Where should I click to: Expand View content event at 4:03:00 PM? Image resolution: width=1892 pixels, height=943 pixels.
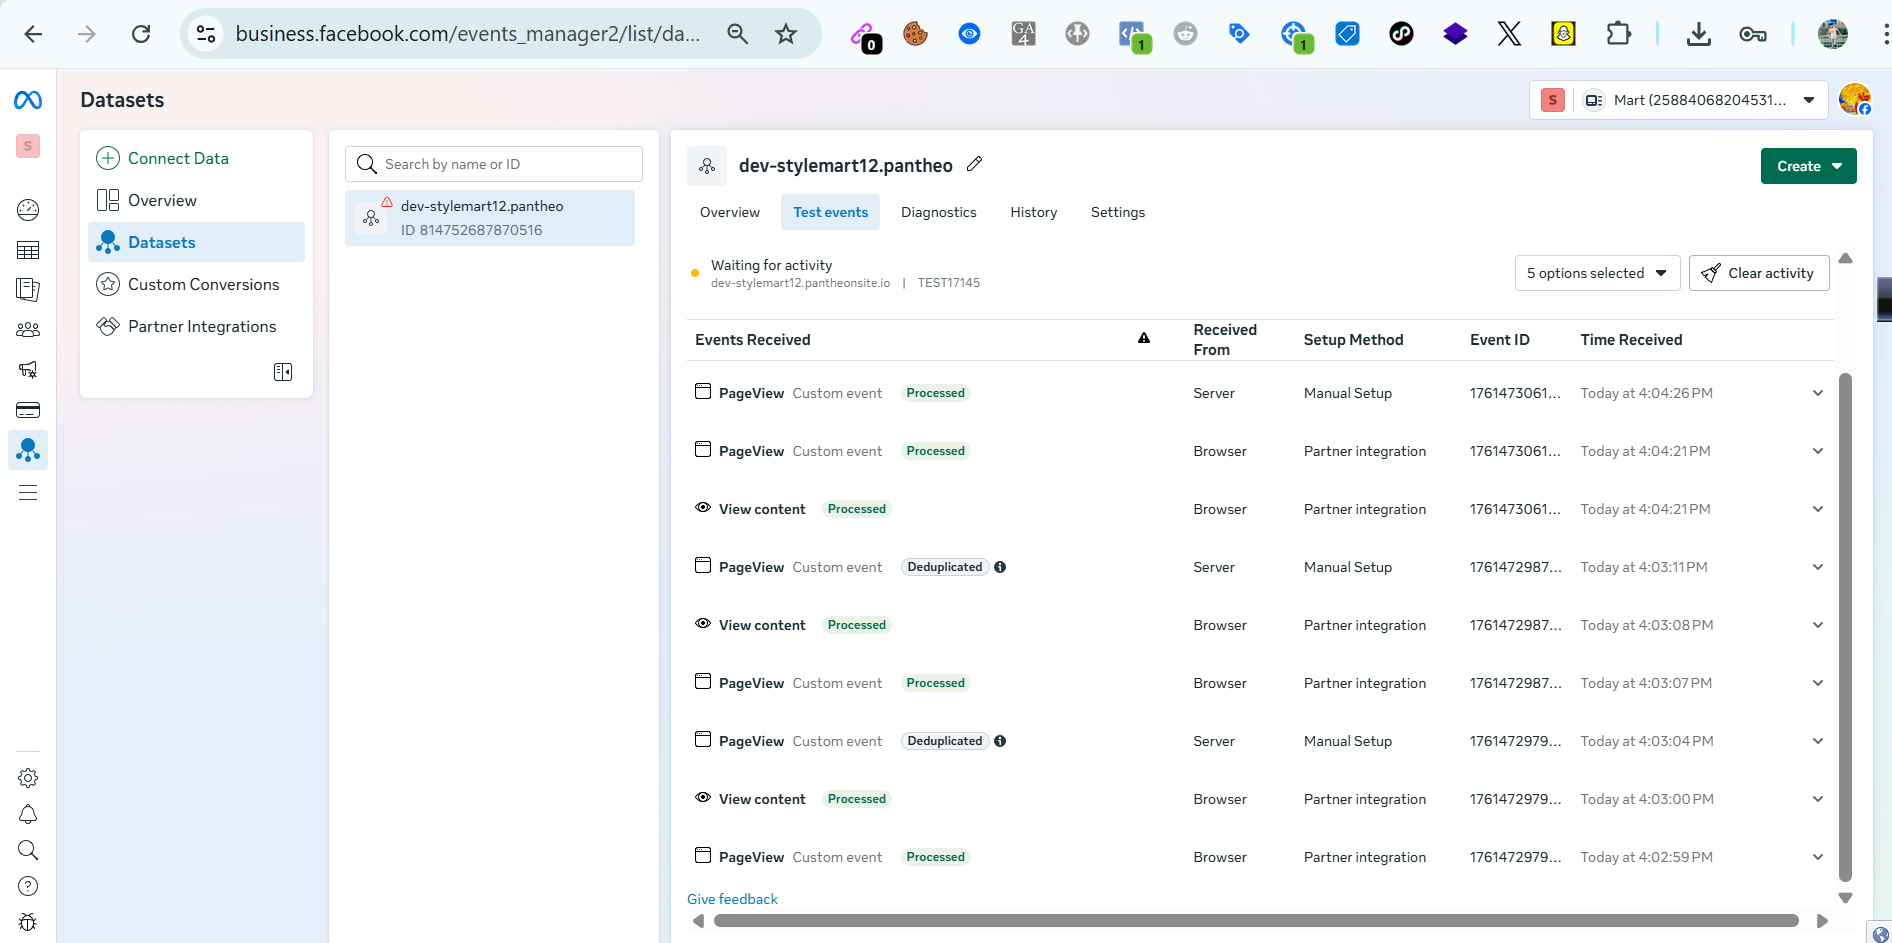(1817, 799)
